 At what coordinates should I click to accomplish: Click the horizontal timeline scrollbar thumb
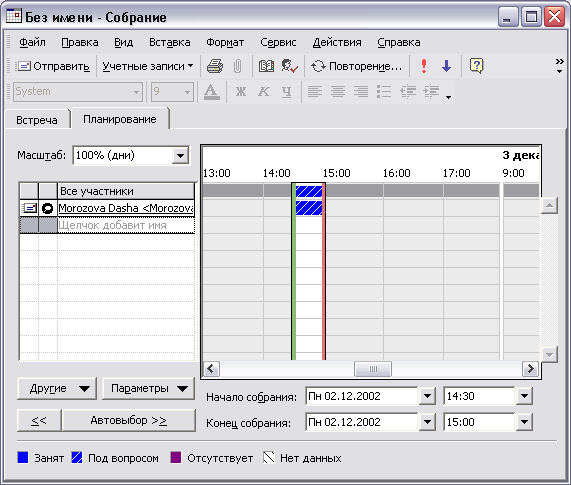pyautogui.click(x=373, y=369)
